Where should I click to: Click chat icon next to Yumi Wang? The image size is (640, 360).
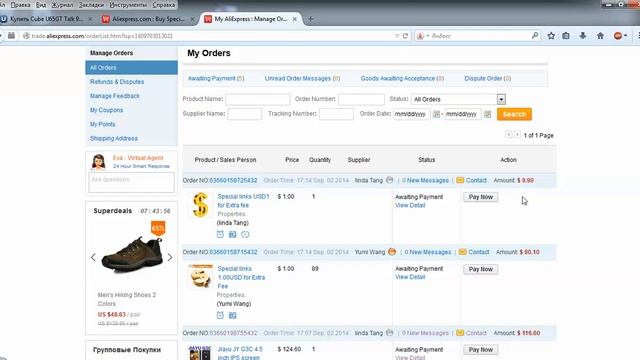click(392, 252)
